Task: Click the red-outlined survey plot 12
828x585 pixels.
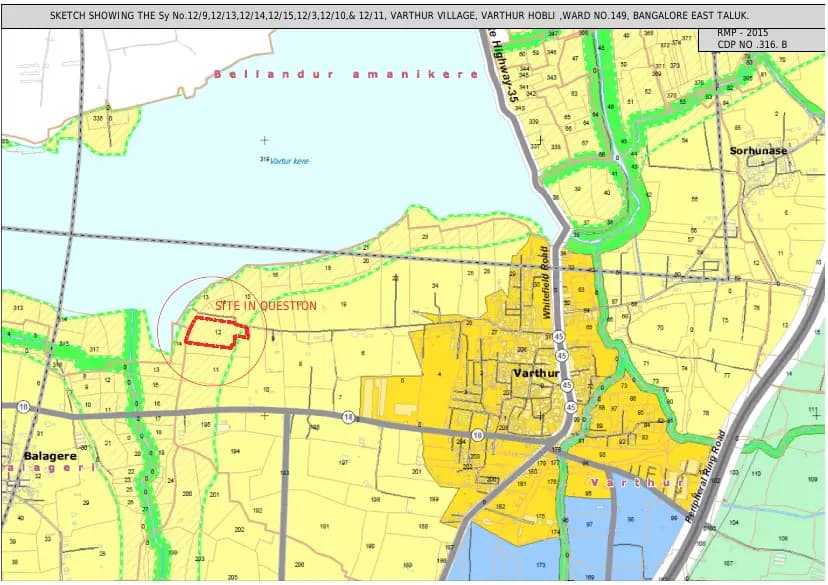Action: click(x=217, y=333)
